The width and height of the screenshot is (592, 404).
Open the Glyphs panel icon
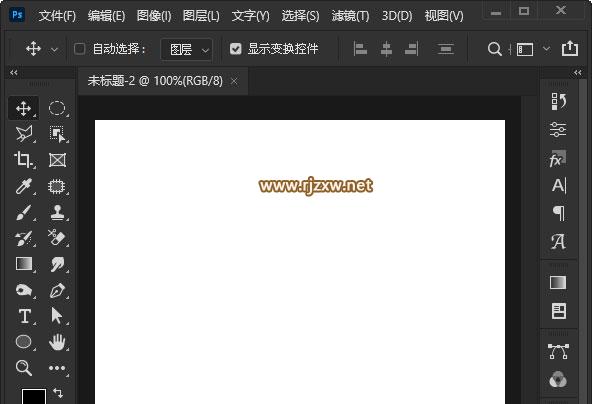(x=558, y=242)
